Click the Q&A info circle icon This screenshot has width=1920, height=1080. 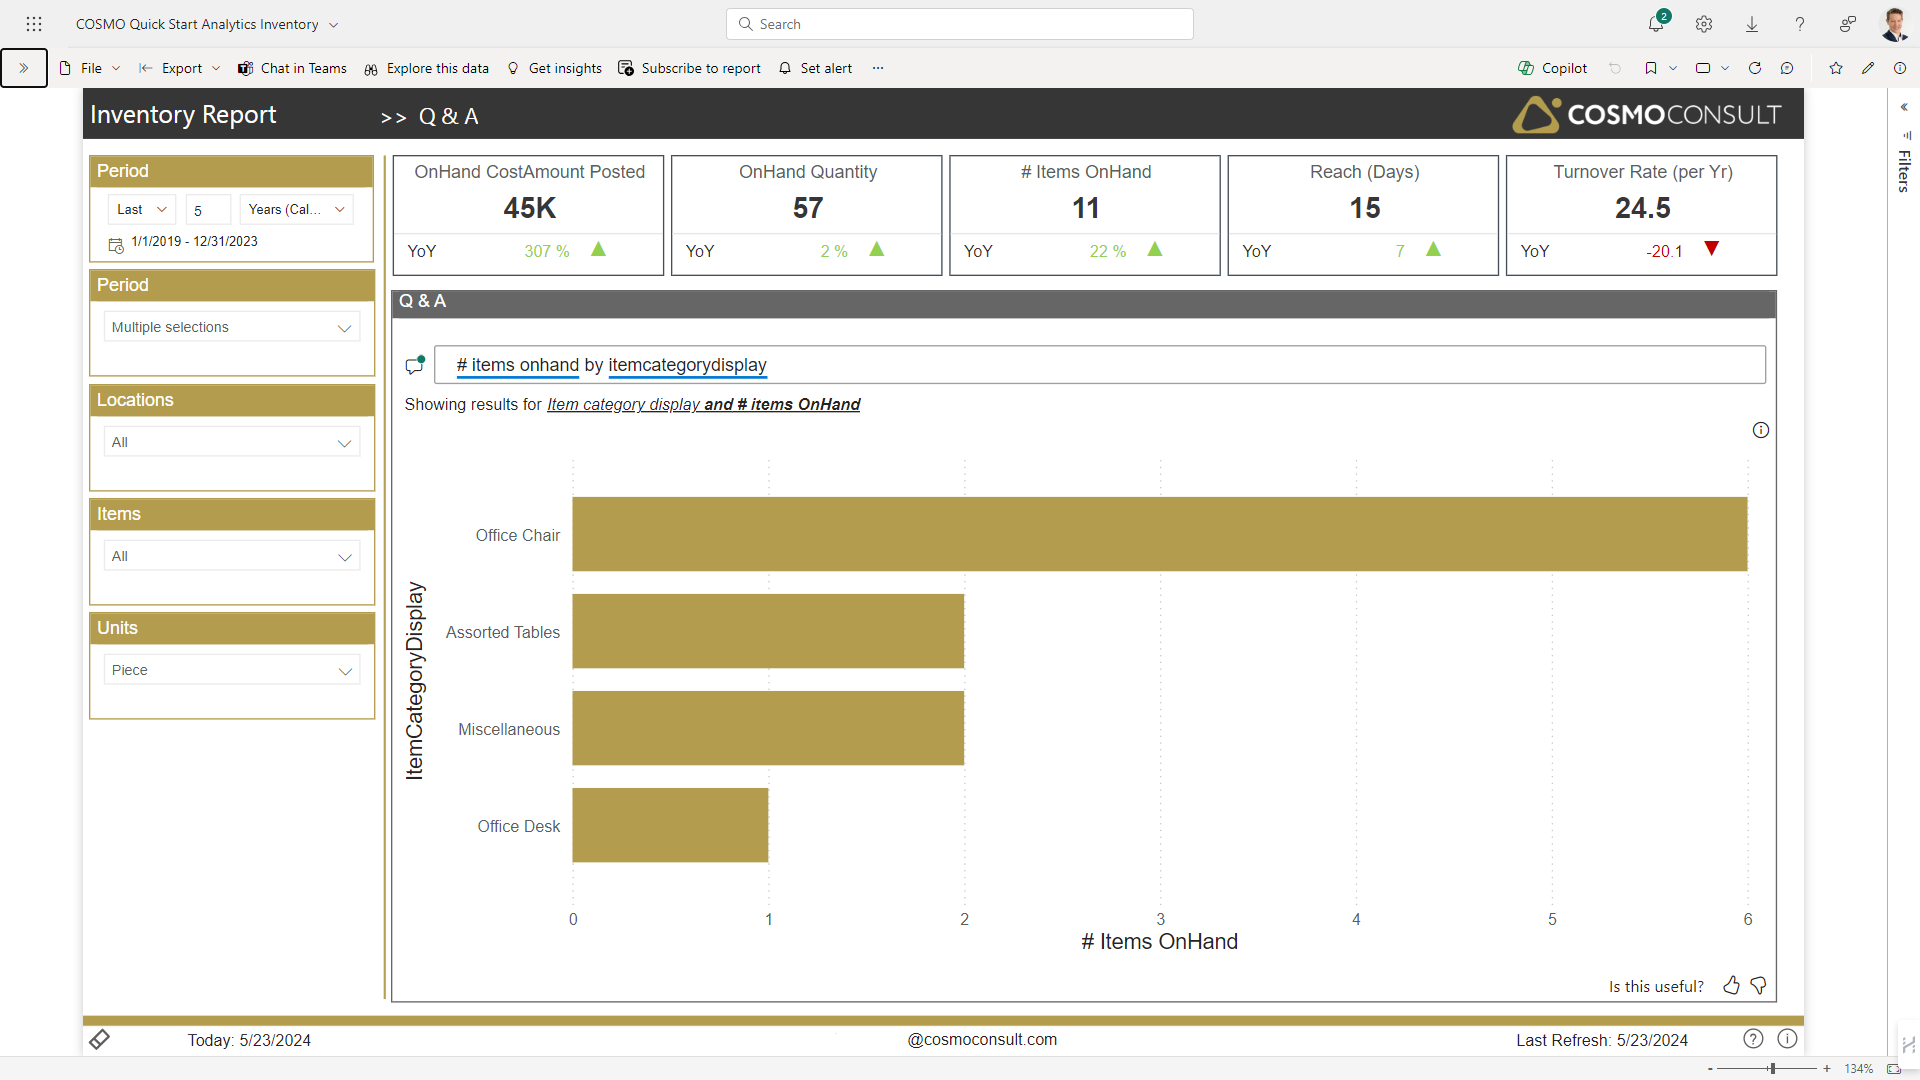1761,430
